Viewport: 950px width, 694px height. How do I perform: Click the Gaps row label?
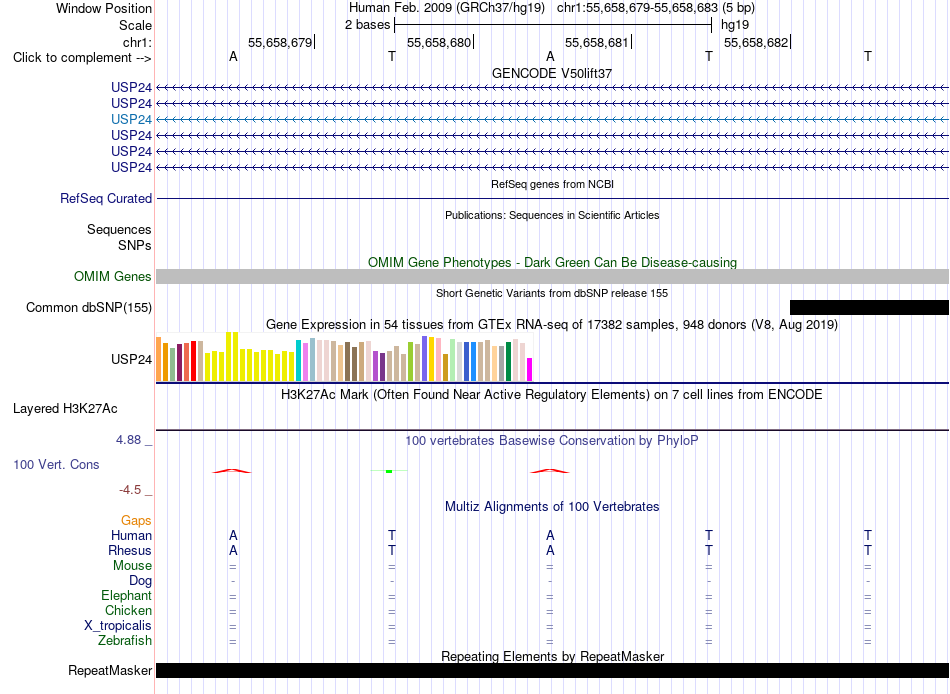(136, 521)
